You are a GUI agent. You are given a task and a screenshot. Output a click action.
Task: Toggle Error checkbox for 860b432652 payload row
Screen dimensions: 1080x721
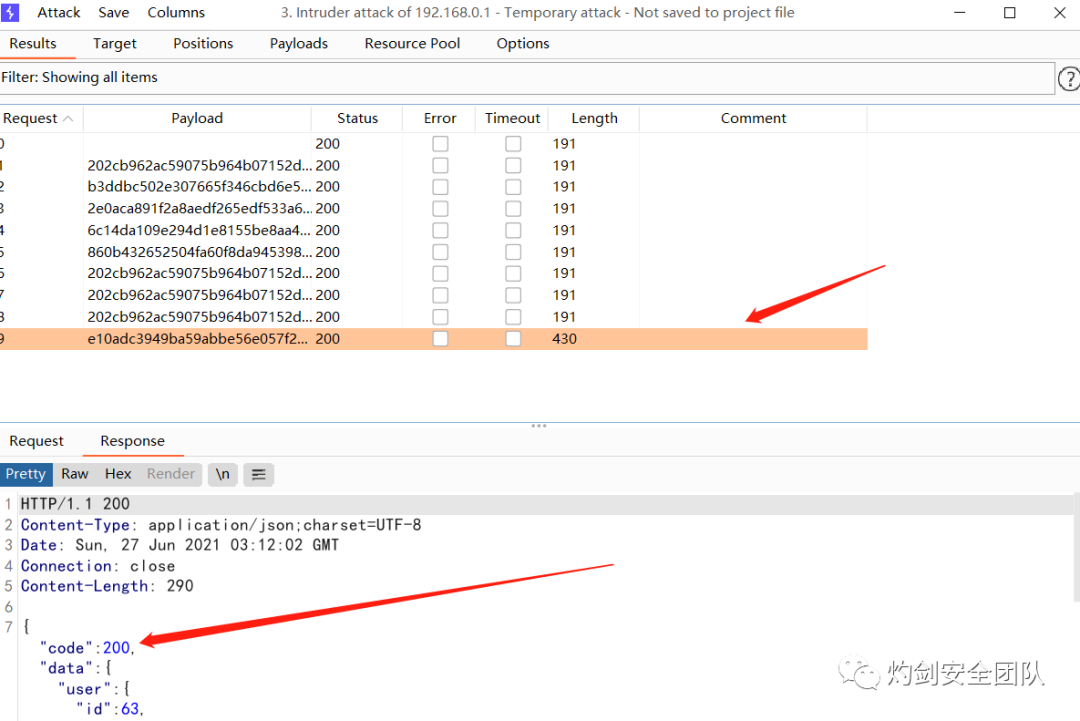pos(440,253)
